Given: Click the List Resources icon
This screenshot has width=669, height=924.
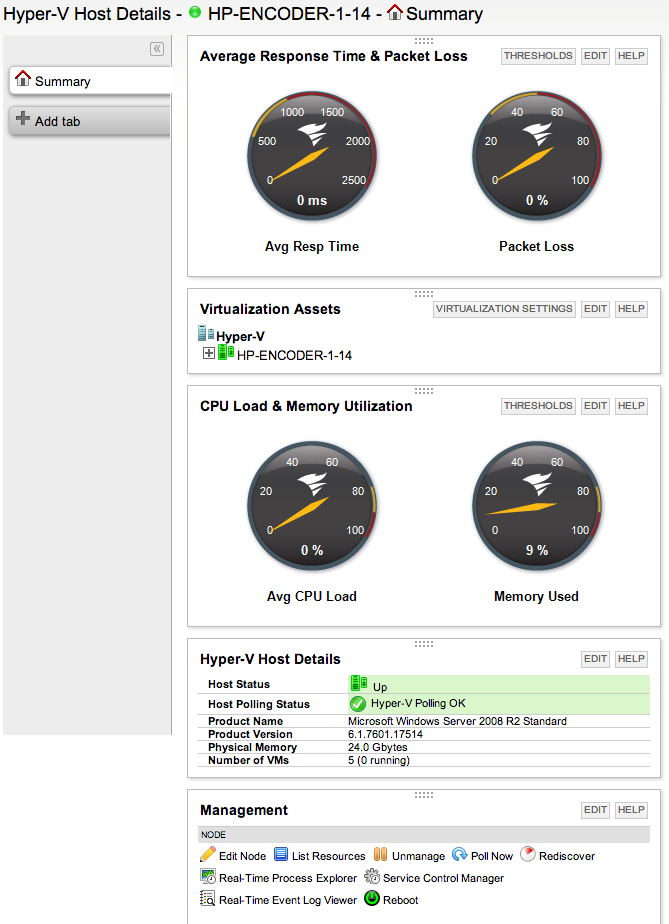Looking at the screenshot, I should (x=281, y=854).
